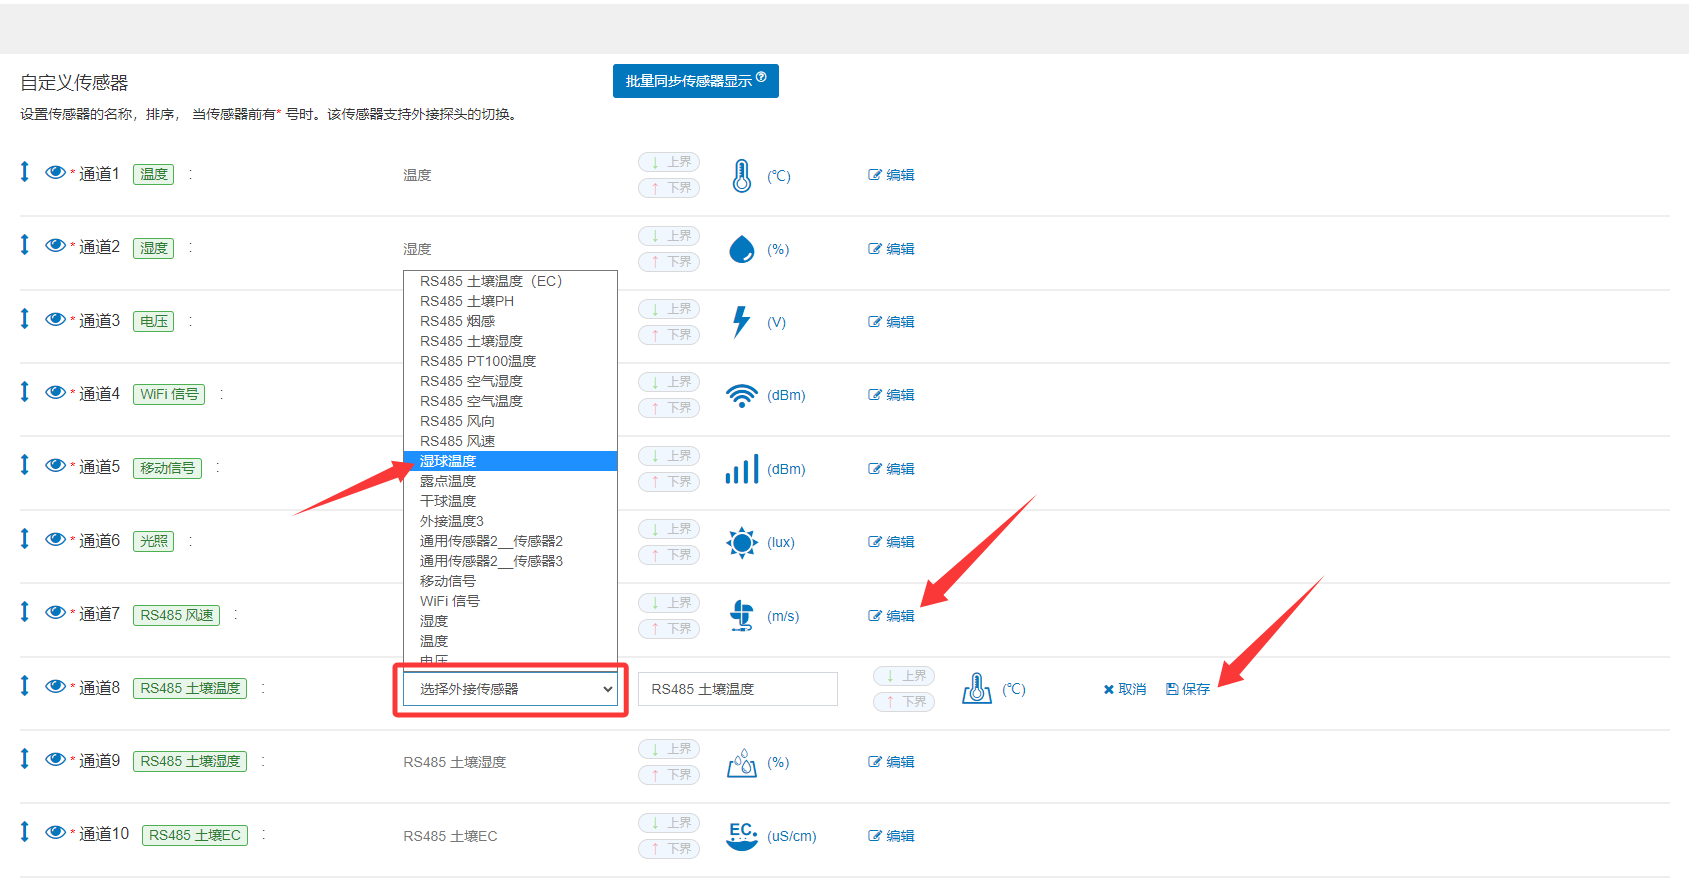1689x880 pixels.
Task: Choose RS485 土壤PH option
Action: (x=510, y=301)
